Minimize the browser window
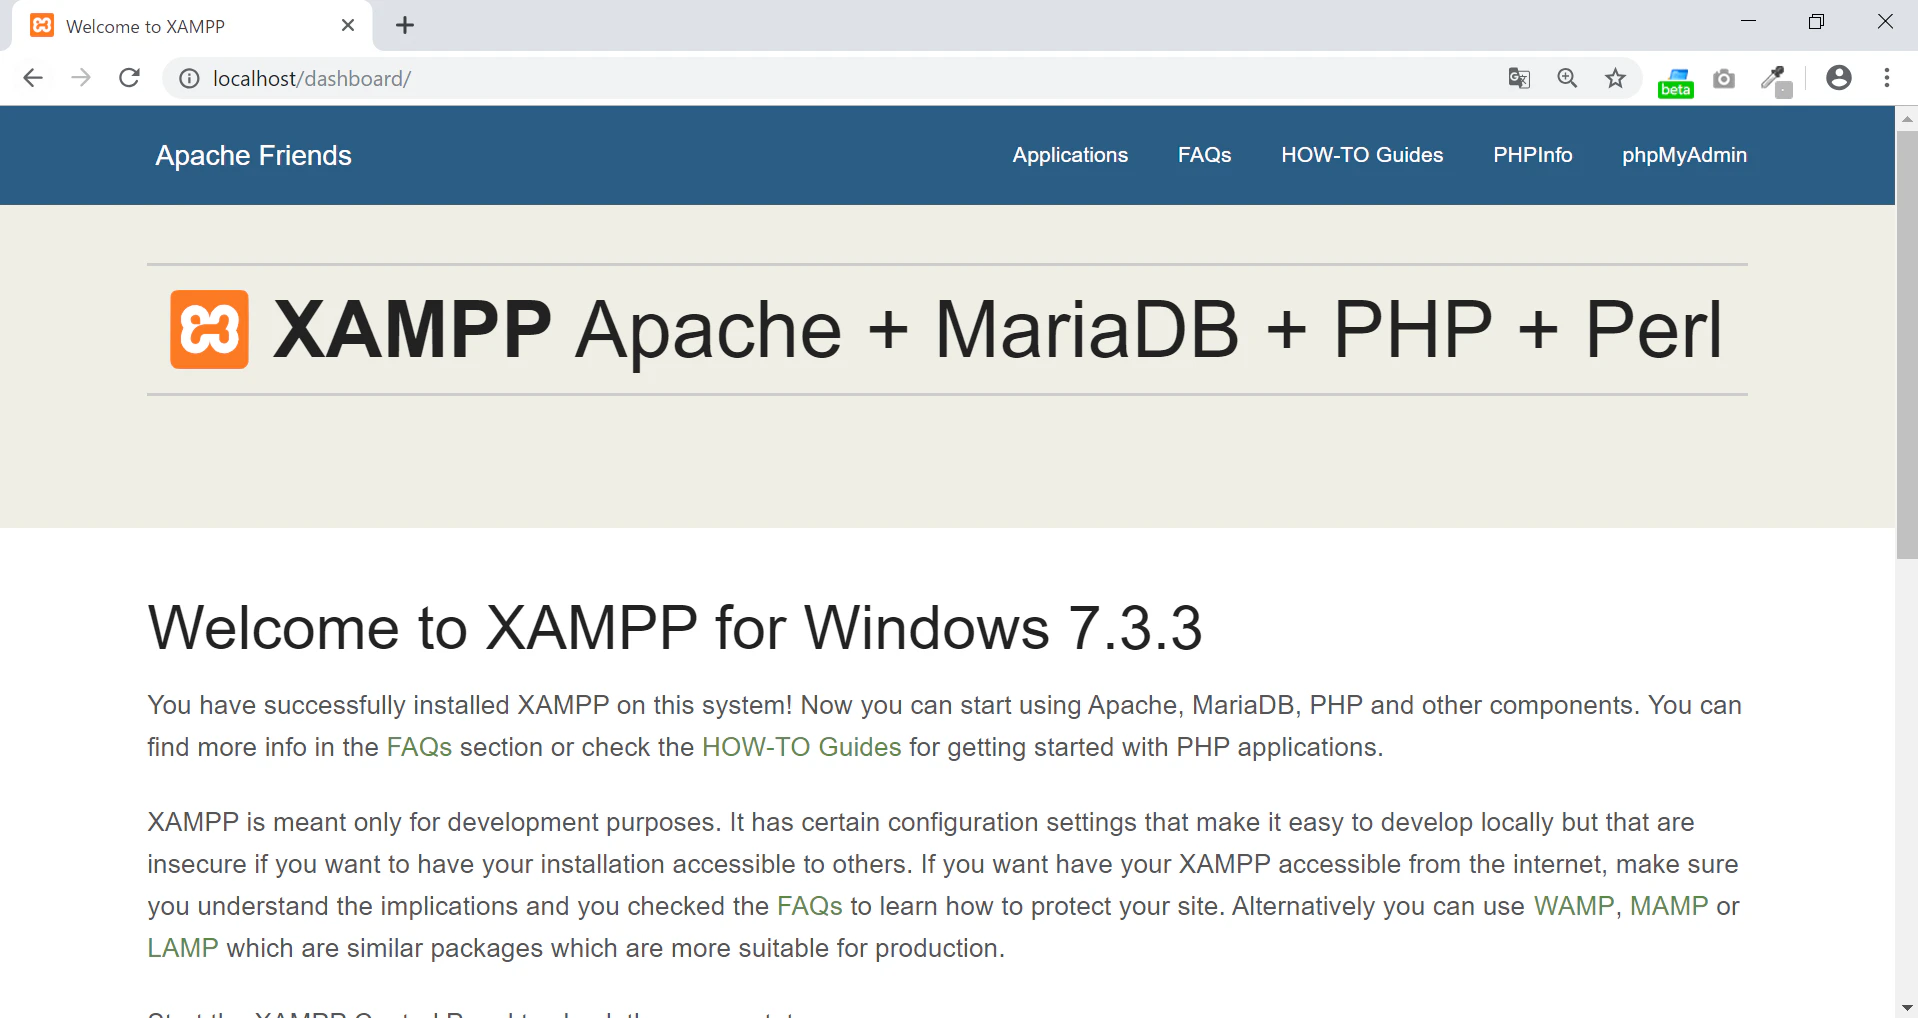 pyautogui.click(x=1748, y=22)
